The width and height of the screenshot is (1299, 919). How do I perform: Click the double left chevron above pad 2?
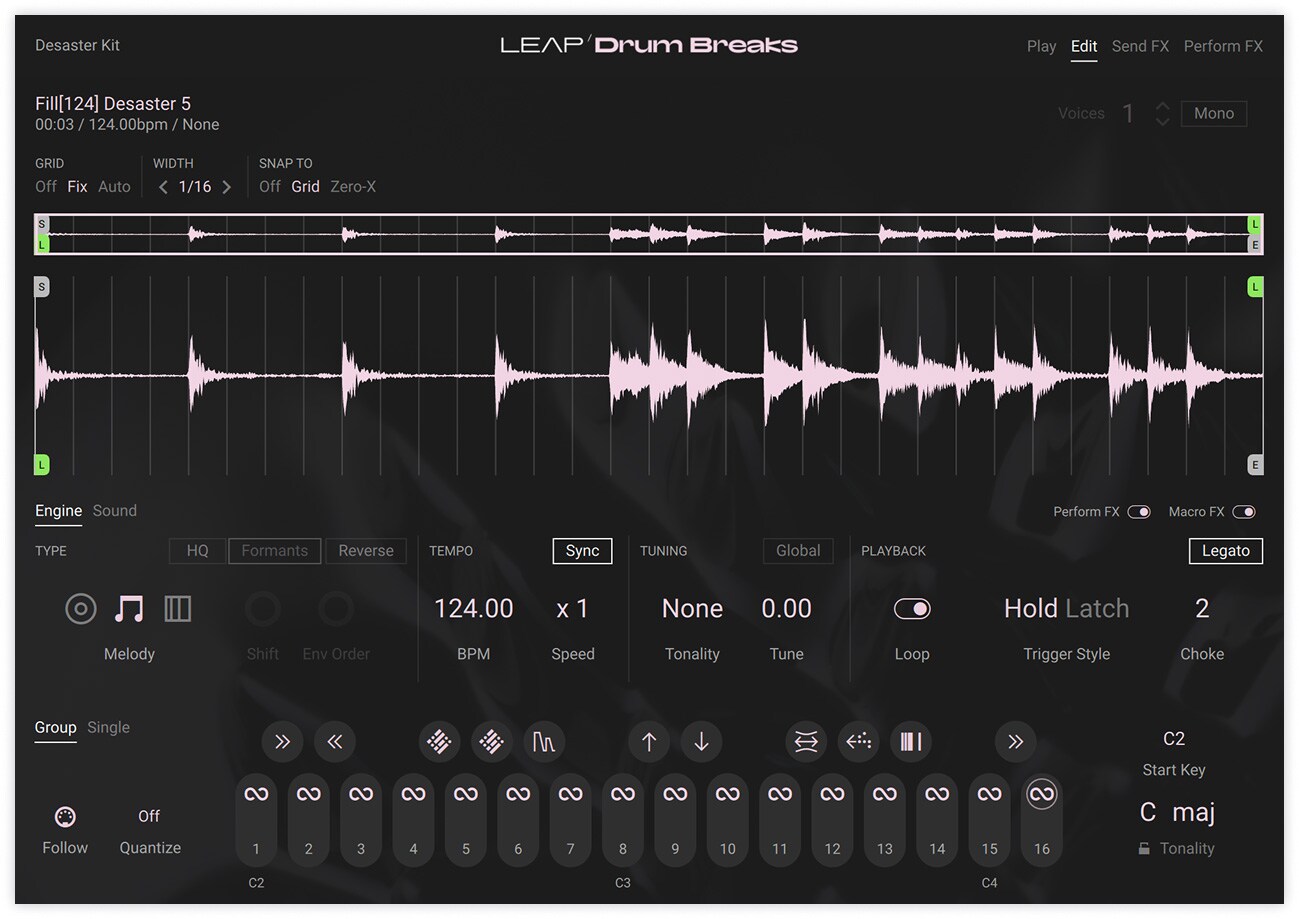[x=334, y=742]
